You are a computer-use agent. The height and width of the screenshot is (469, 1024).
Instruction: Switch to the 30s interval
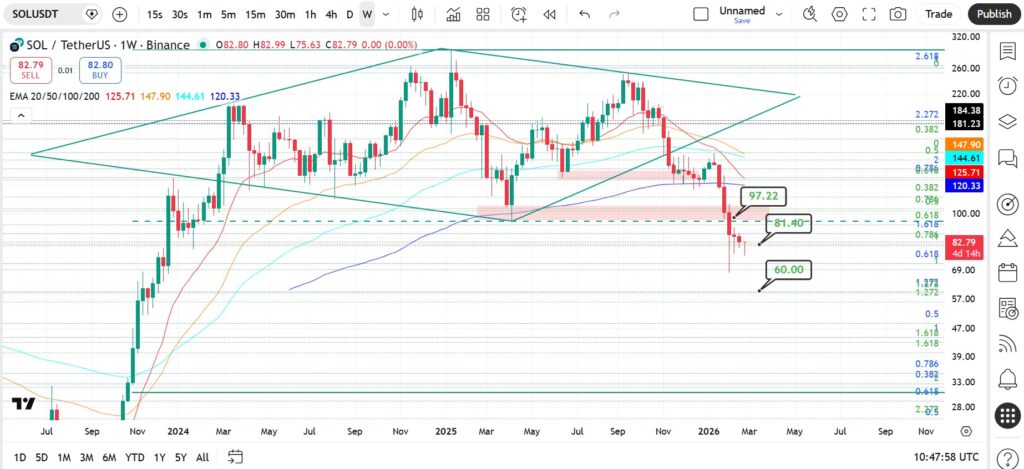[180, 14]
